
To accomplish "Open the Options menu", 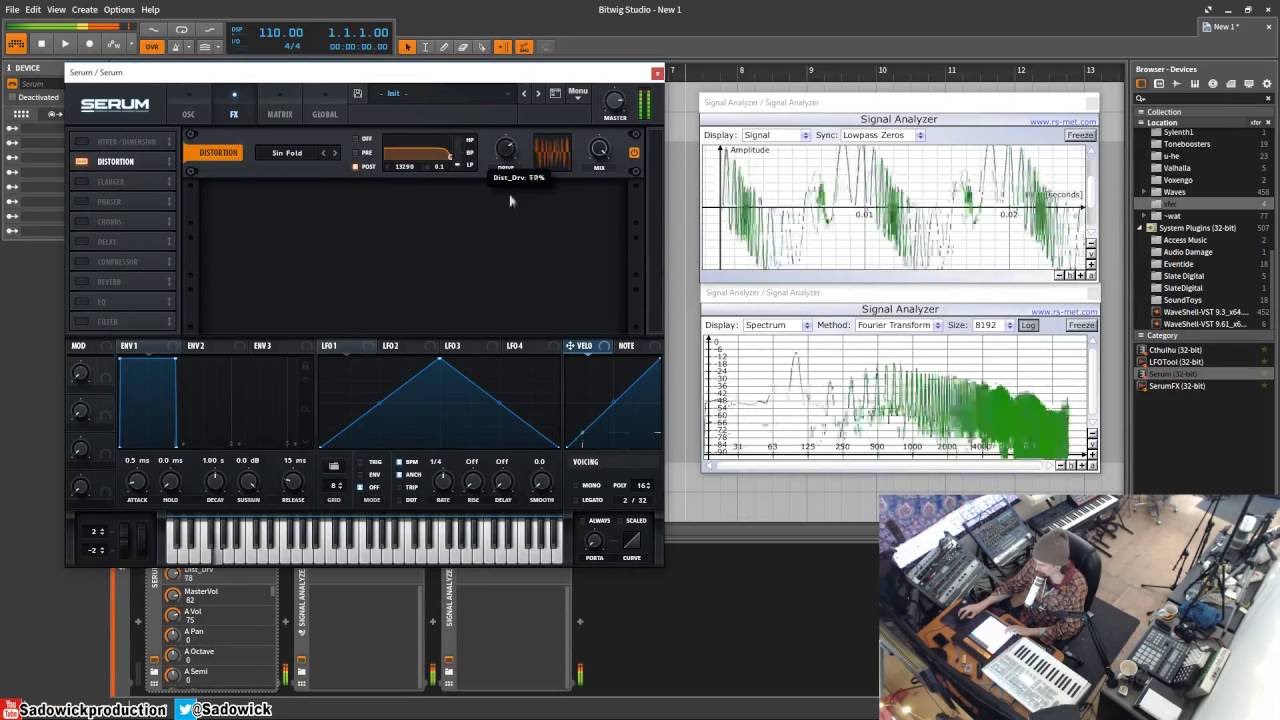I will click(119, 9).
